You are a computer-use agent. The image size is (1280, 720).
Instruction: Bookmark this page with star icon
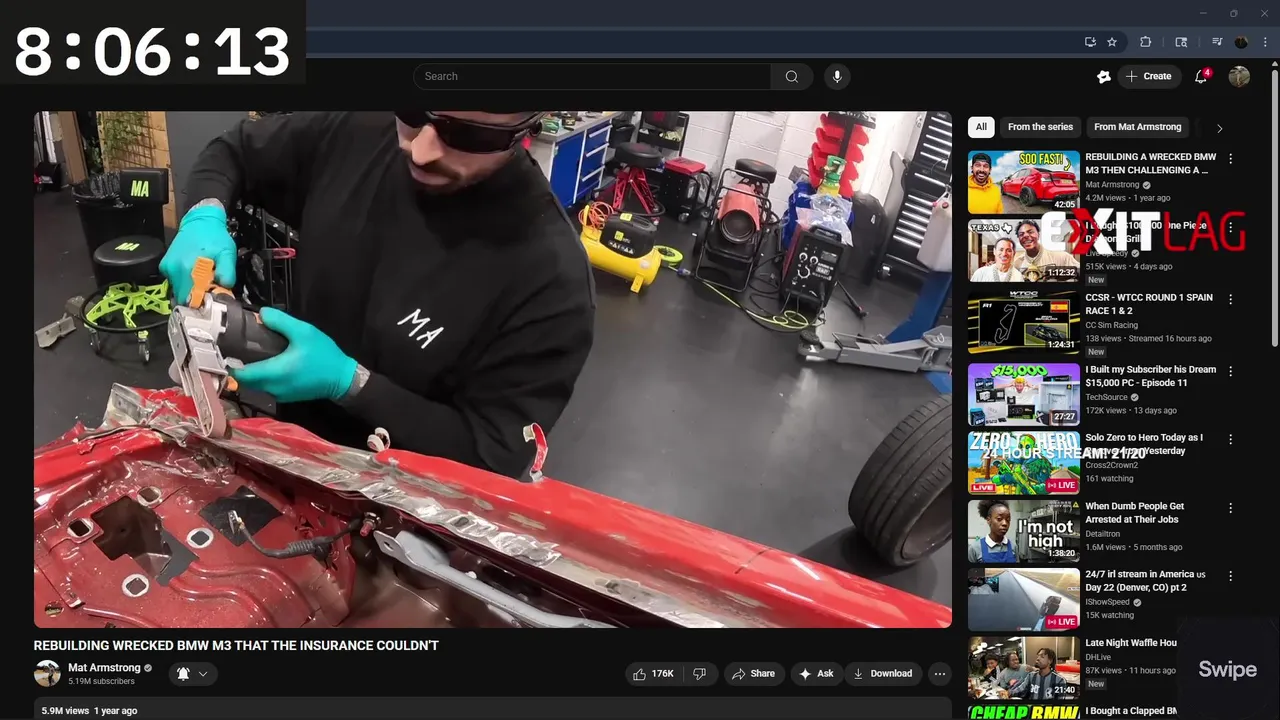tap(1112, 42)
